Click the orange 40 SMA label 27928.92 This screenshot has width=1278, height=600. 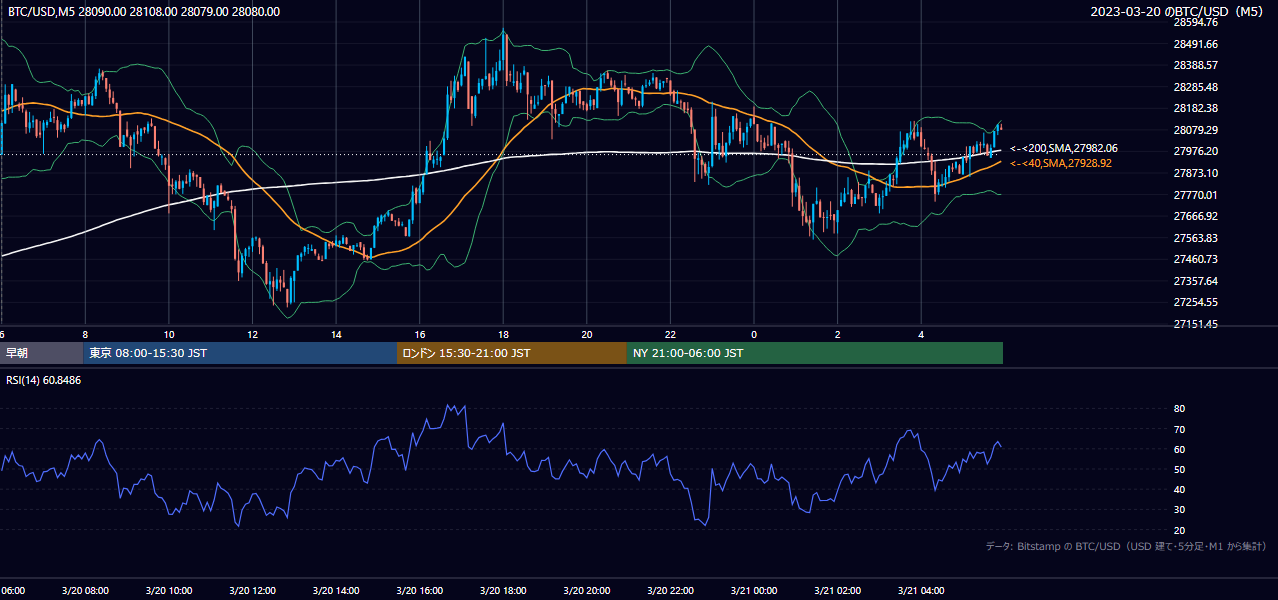tap(1061, 163)
